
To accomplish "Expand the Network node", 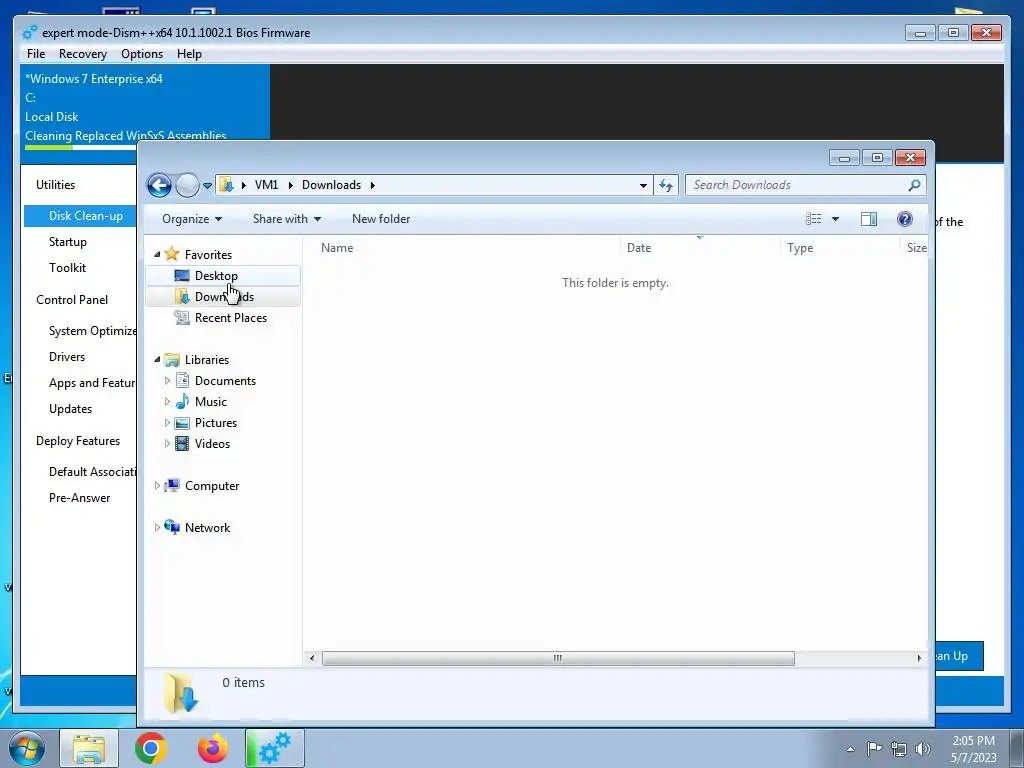I will pyautogui.click(x=157, y=527).
